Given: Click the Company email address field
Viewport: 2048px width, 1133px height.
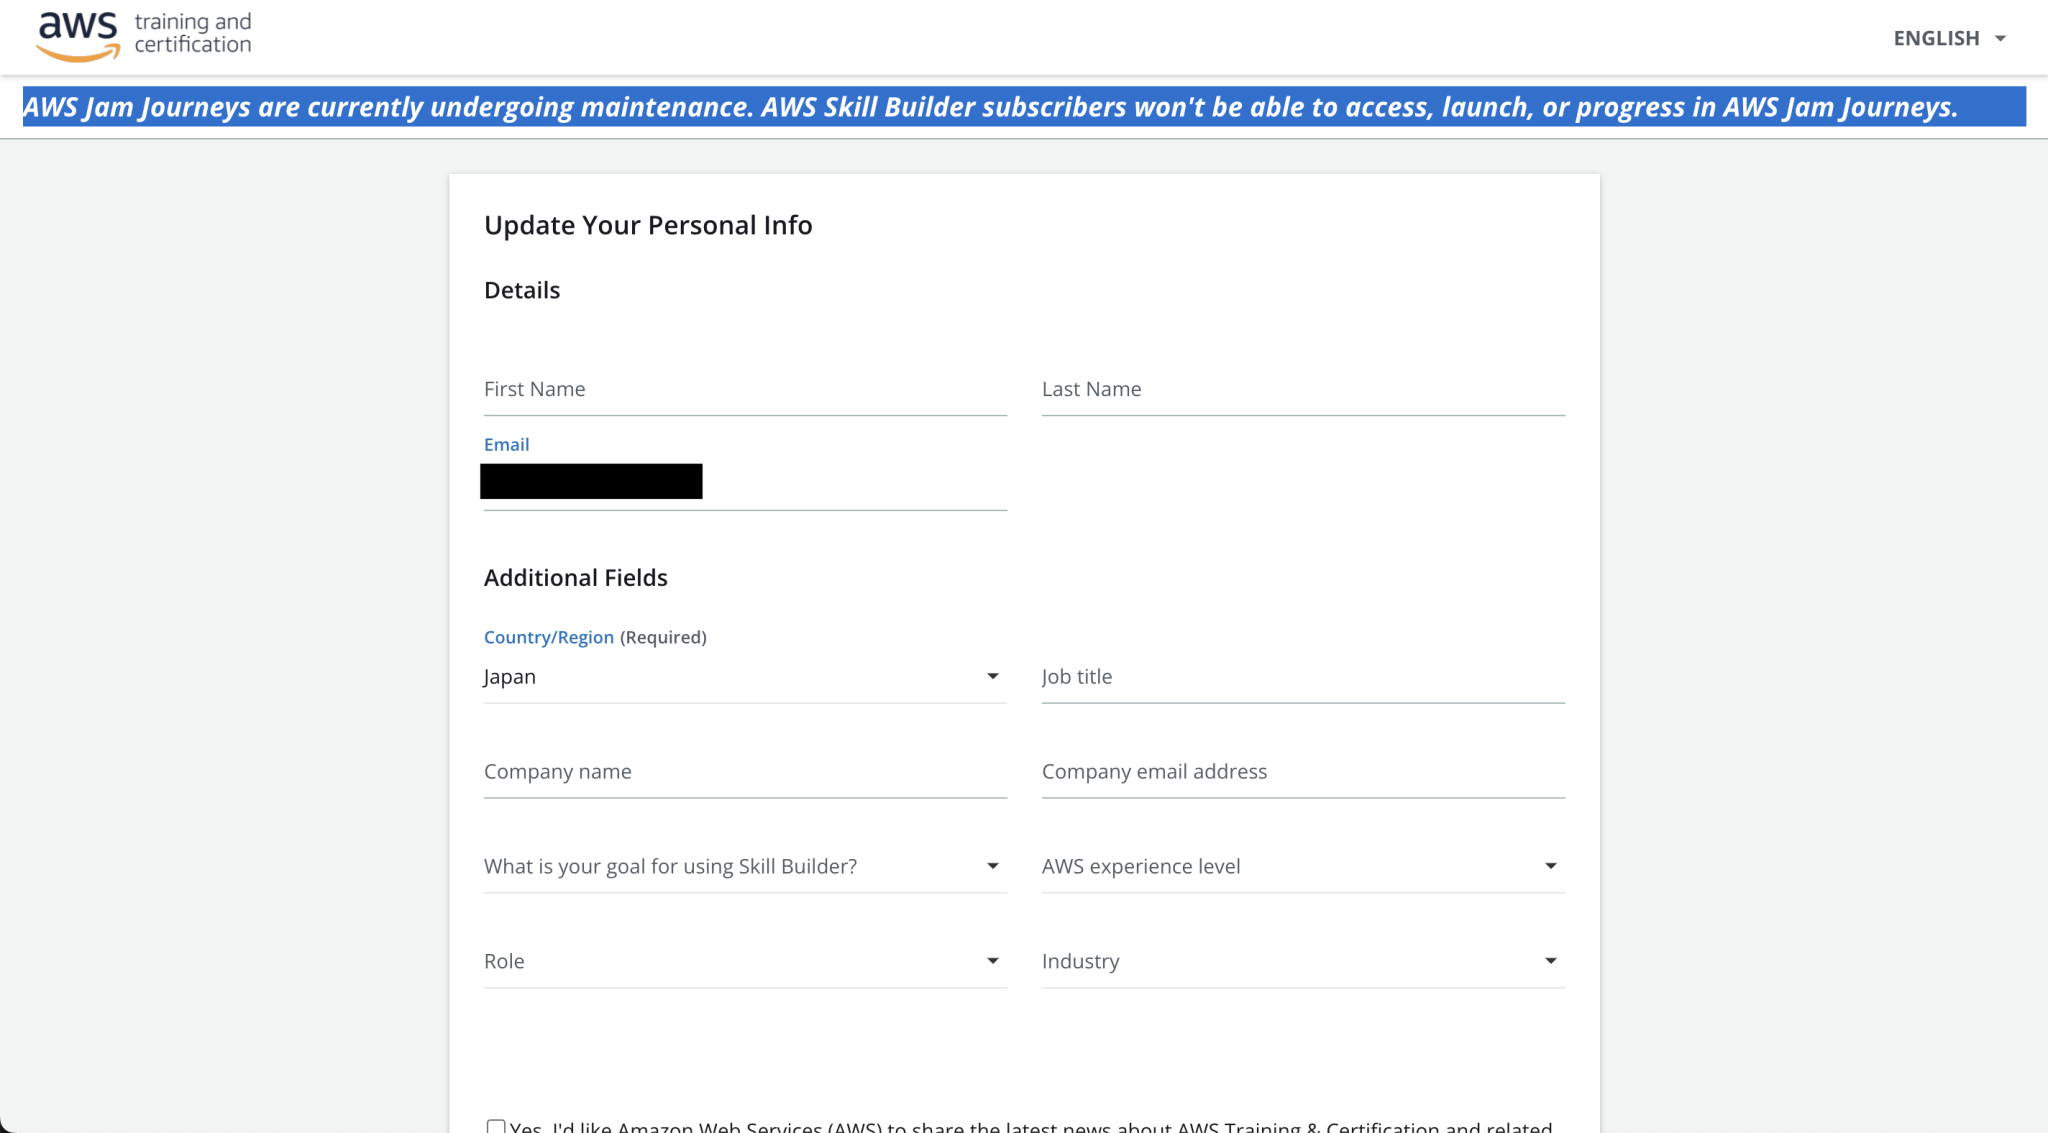Looking at the screenshot, I should point(1300,771).
